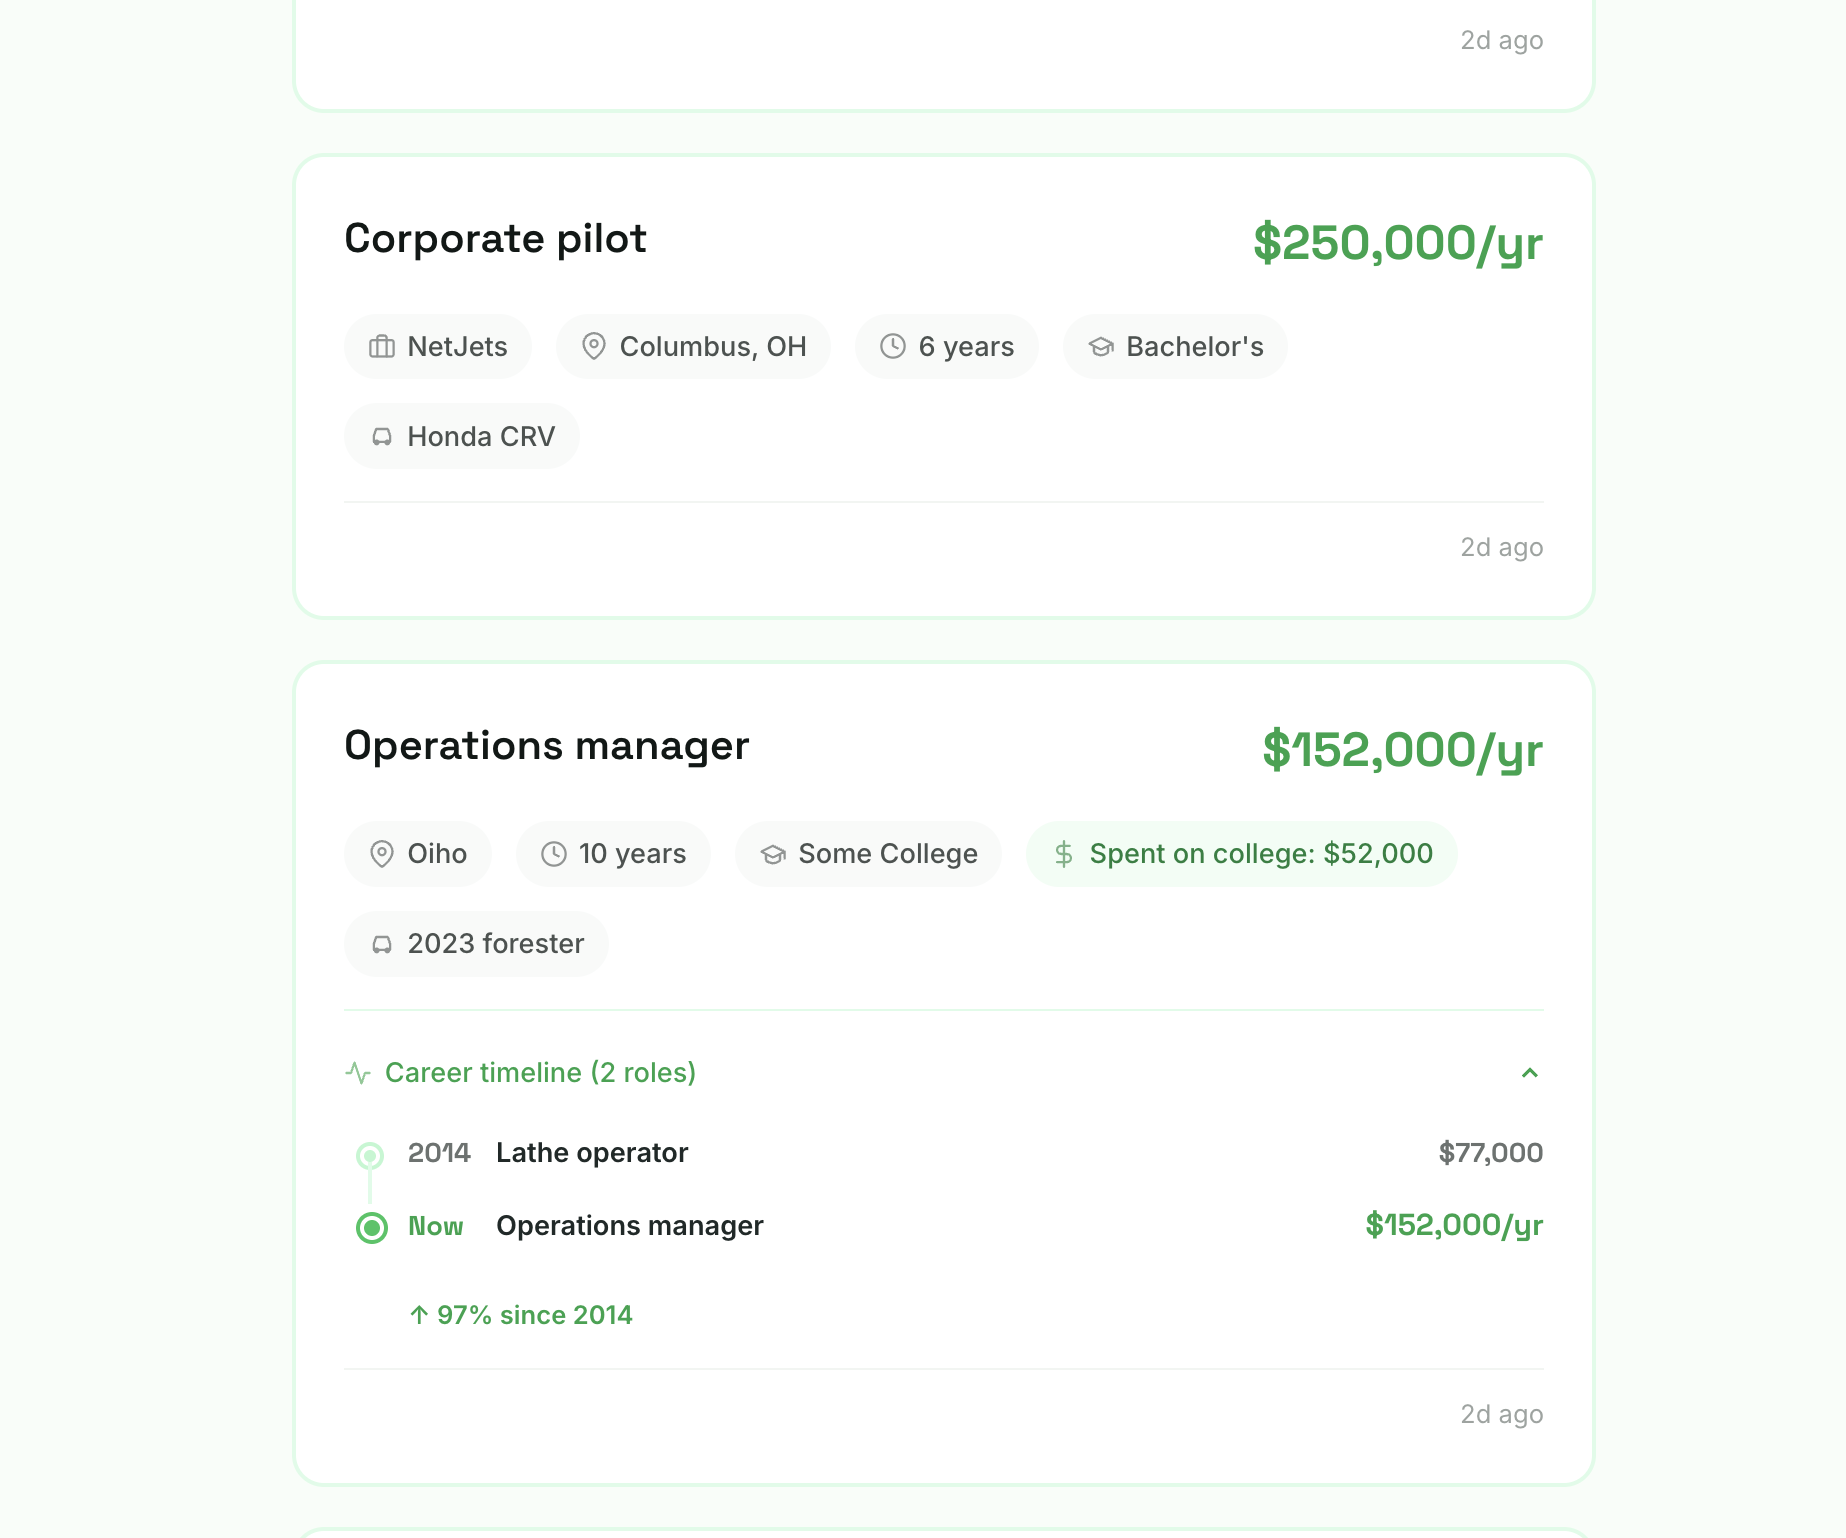Open the Spent on college: $52,000 badge
1846x1538 pixels.
[1241, 853]
